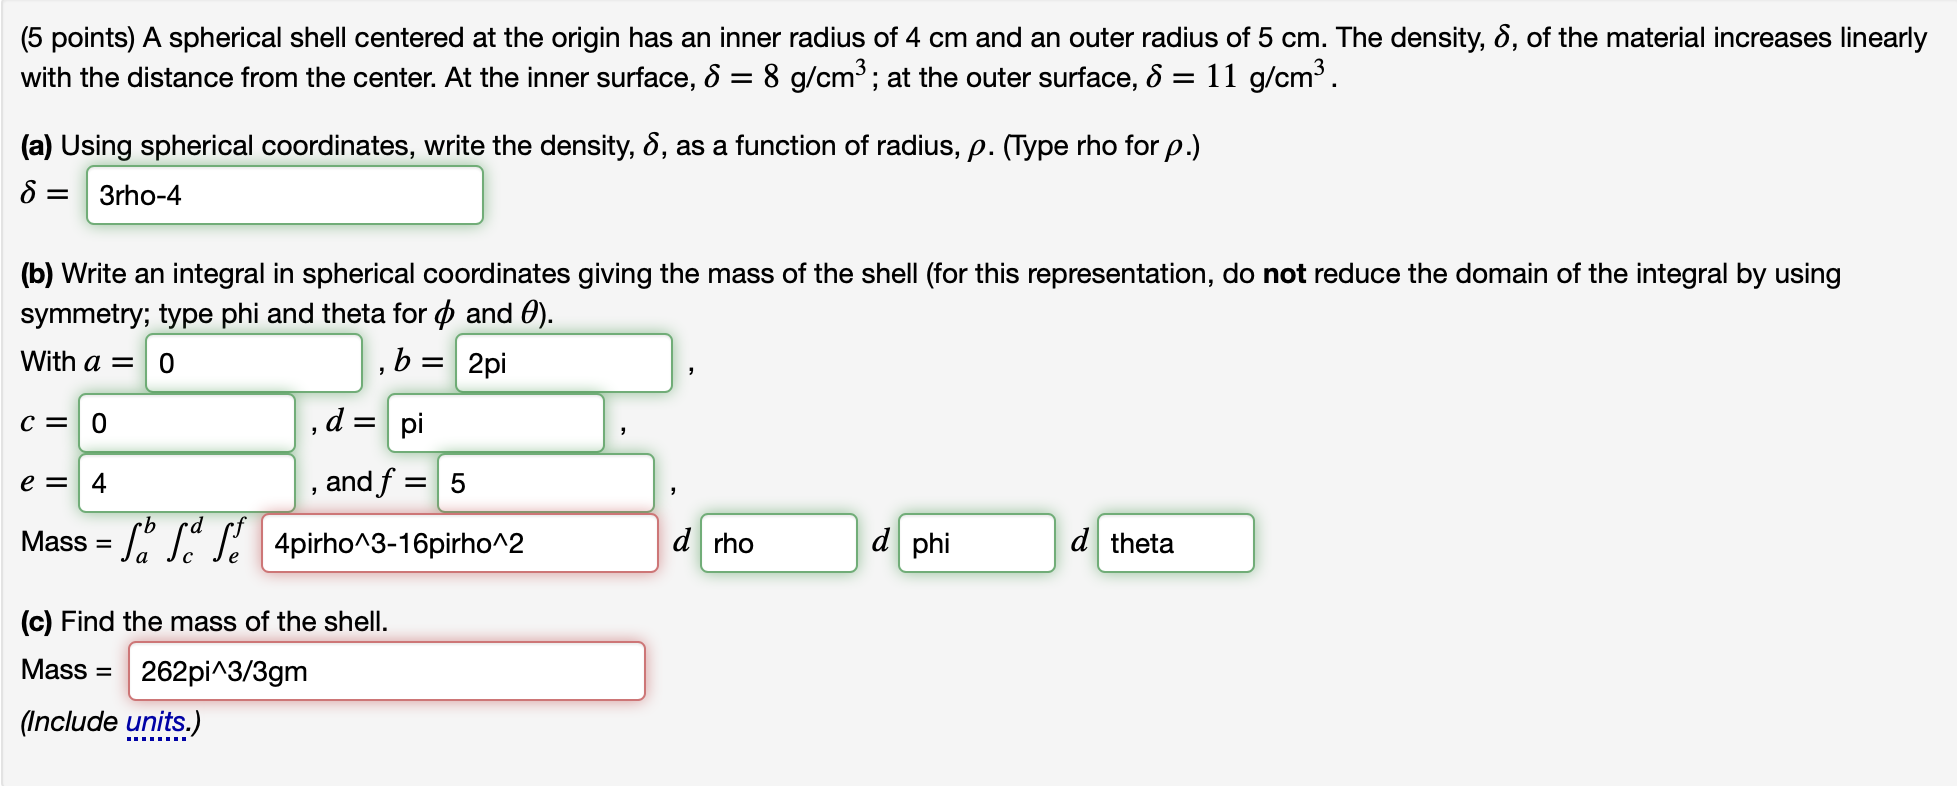Click the delta equals label before the density field
This screenshot has width=1957, height=786.
tap(41, 194)
